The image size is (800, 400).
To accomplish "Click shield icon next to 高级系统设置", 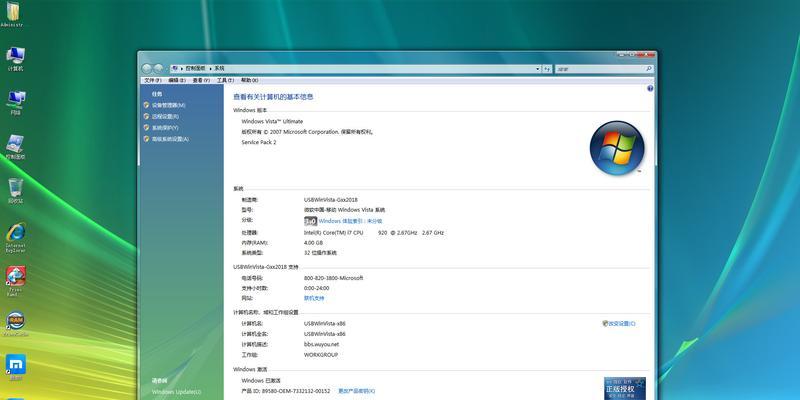I will pyautogui.click(x=146, y=139).
